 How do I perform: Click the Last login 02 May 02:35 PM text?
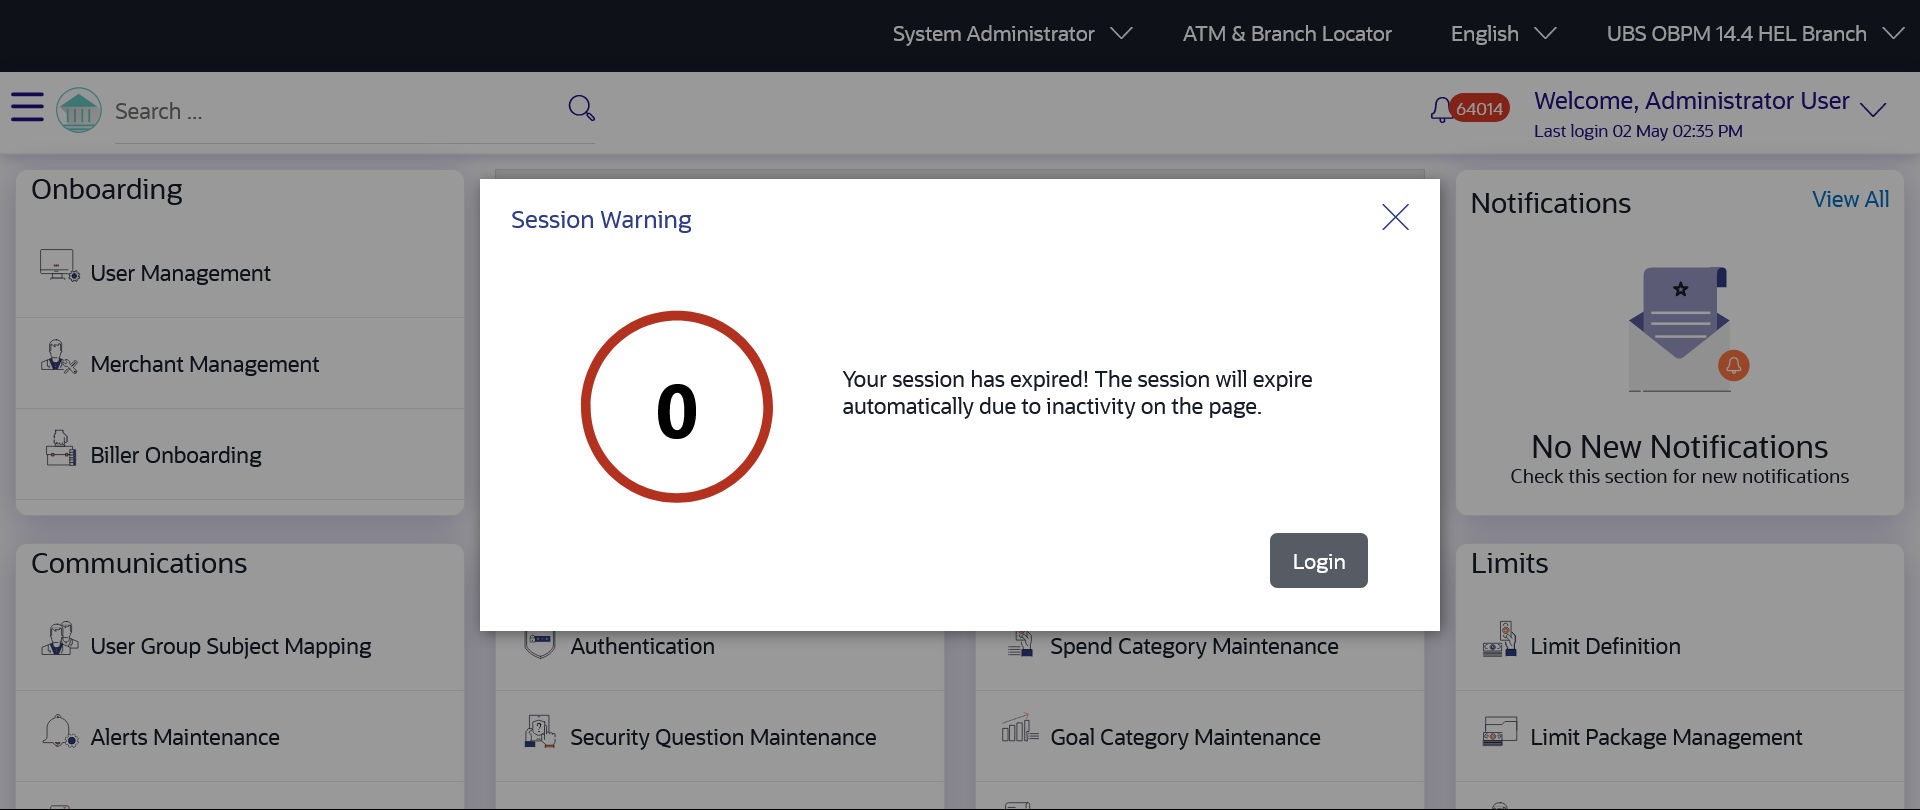[x=1638, y=131]
